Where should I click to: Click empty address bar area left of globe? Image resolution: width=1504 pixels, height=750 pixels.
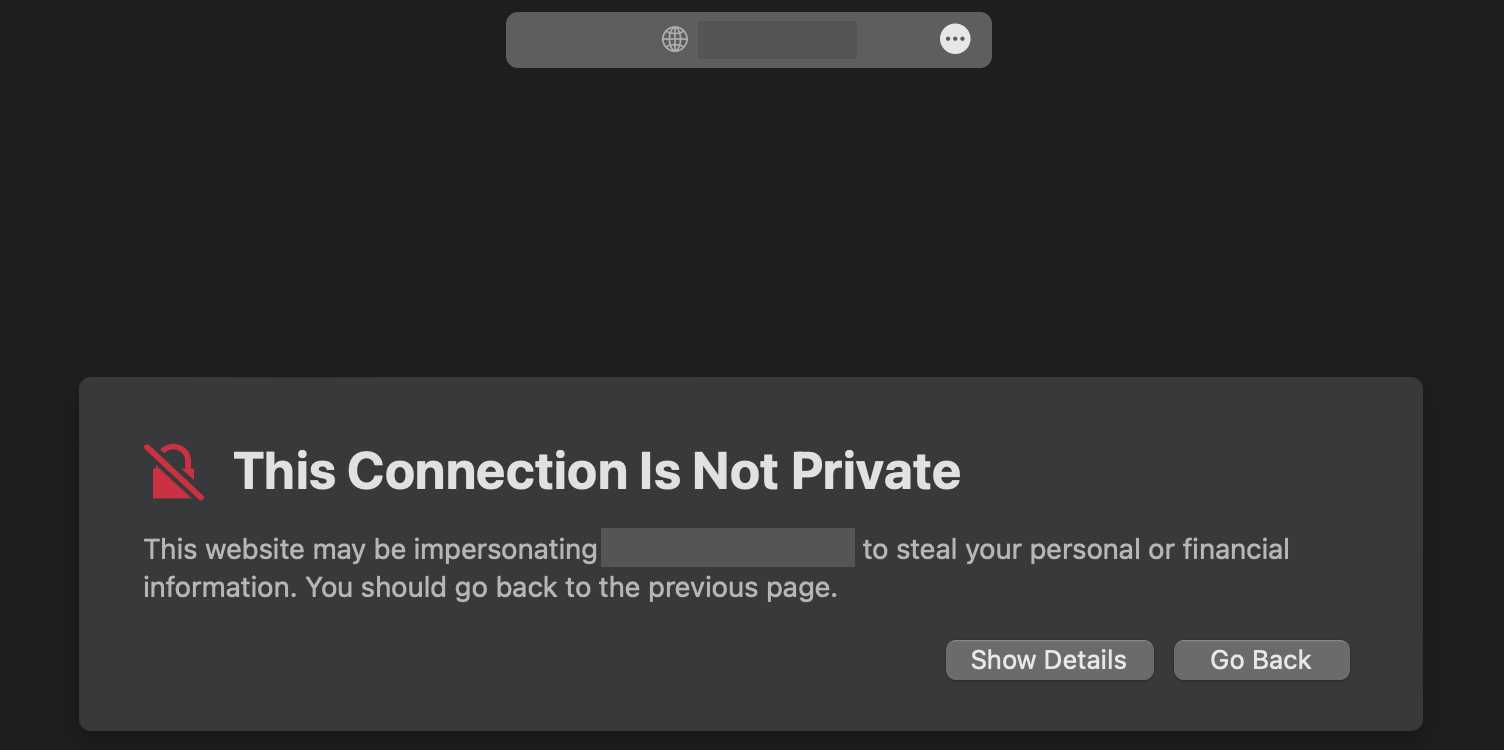pyautogui.click(x=580, y=40)
